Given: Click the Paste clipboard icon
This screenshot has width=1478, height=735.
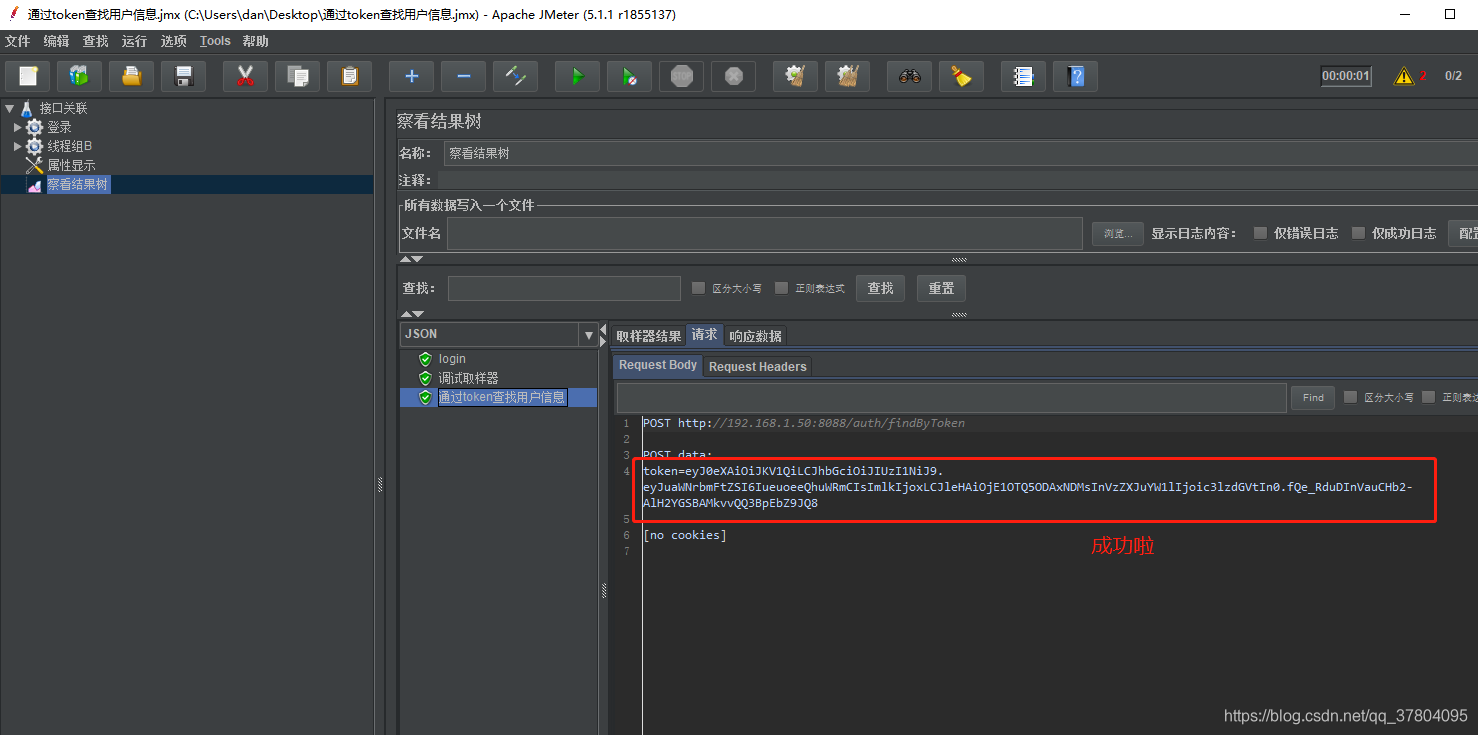Looking at the screenshot, I should tap(349, 76).
